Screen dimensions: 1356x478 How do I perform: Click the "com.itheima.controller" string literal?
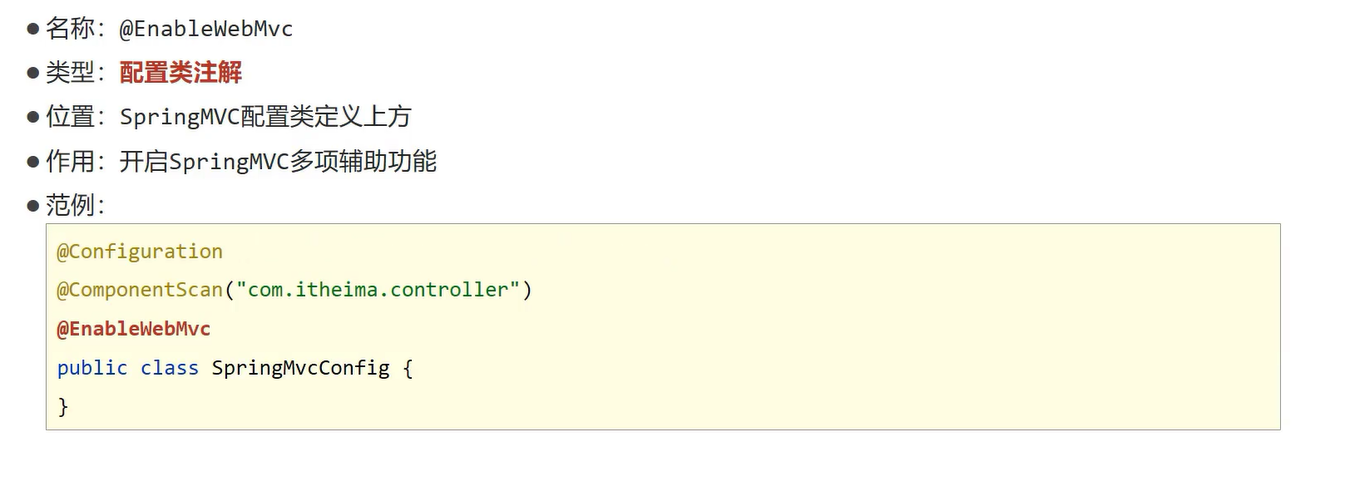click(x=378, y=290)
